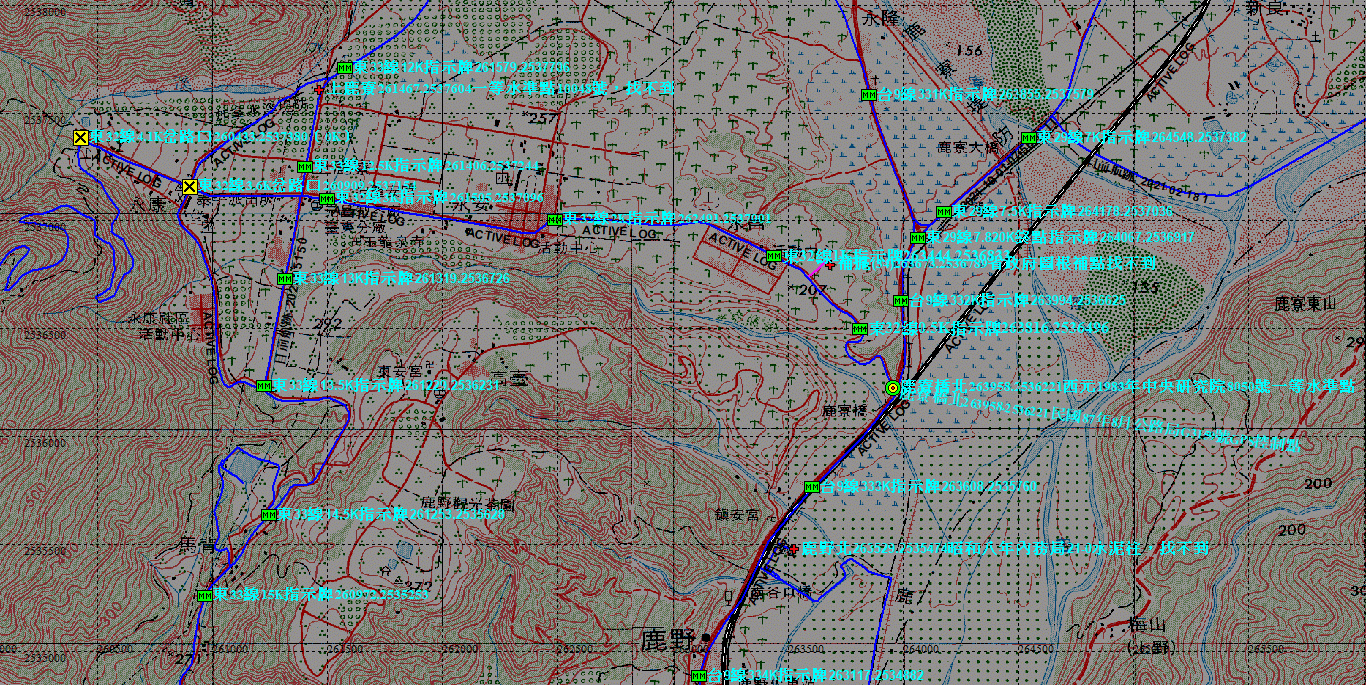The height and width of the screenshot is (685, 1366).
Task: Select the 東29線 7K milepost icon
Action: [x=1028, y=138]
